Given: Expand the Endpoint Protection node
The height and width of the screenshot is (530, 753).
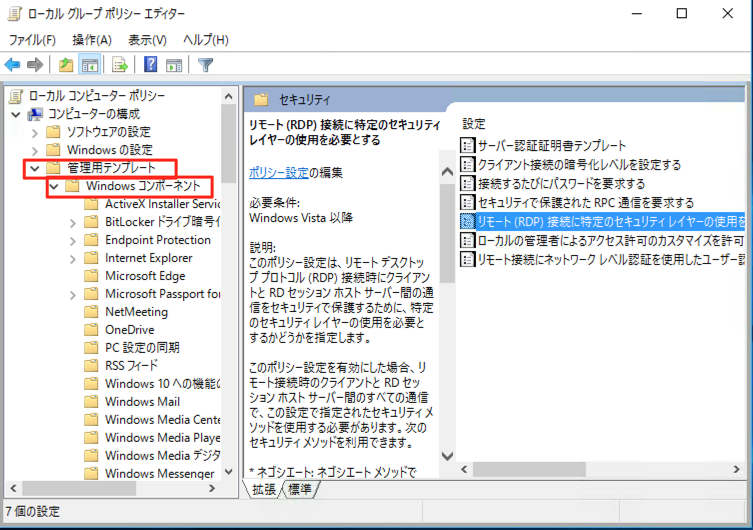Looking at the screenshot, I should point(73,241).
